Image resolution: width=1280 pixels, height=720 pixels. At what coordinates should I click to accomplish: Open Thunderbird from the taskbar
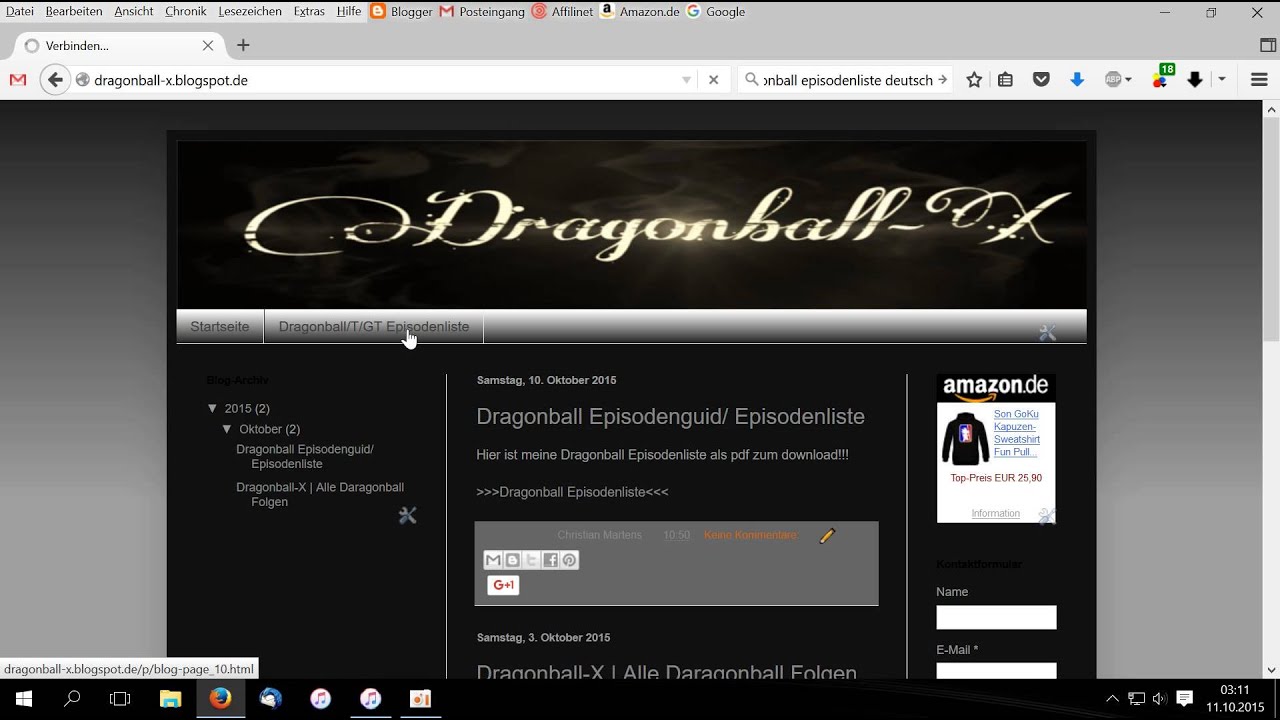270,698
